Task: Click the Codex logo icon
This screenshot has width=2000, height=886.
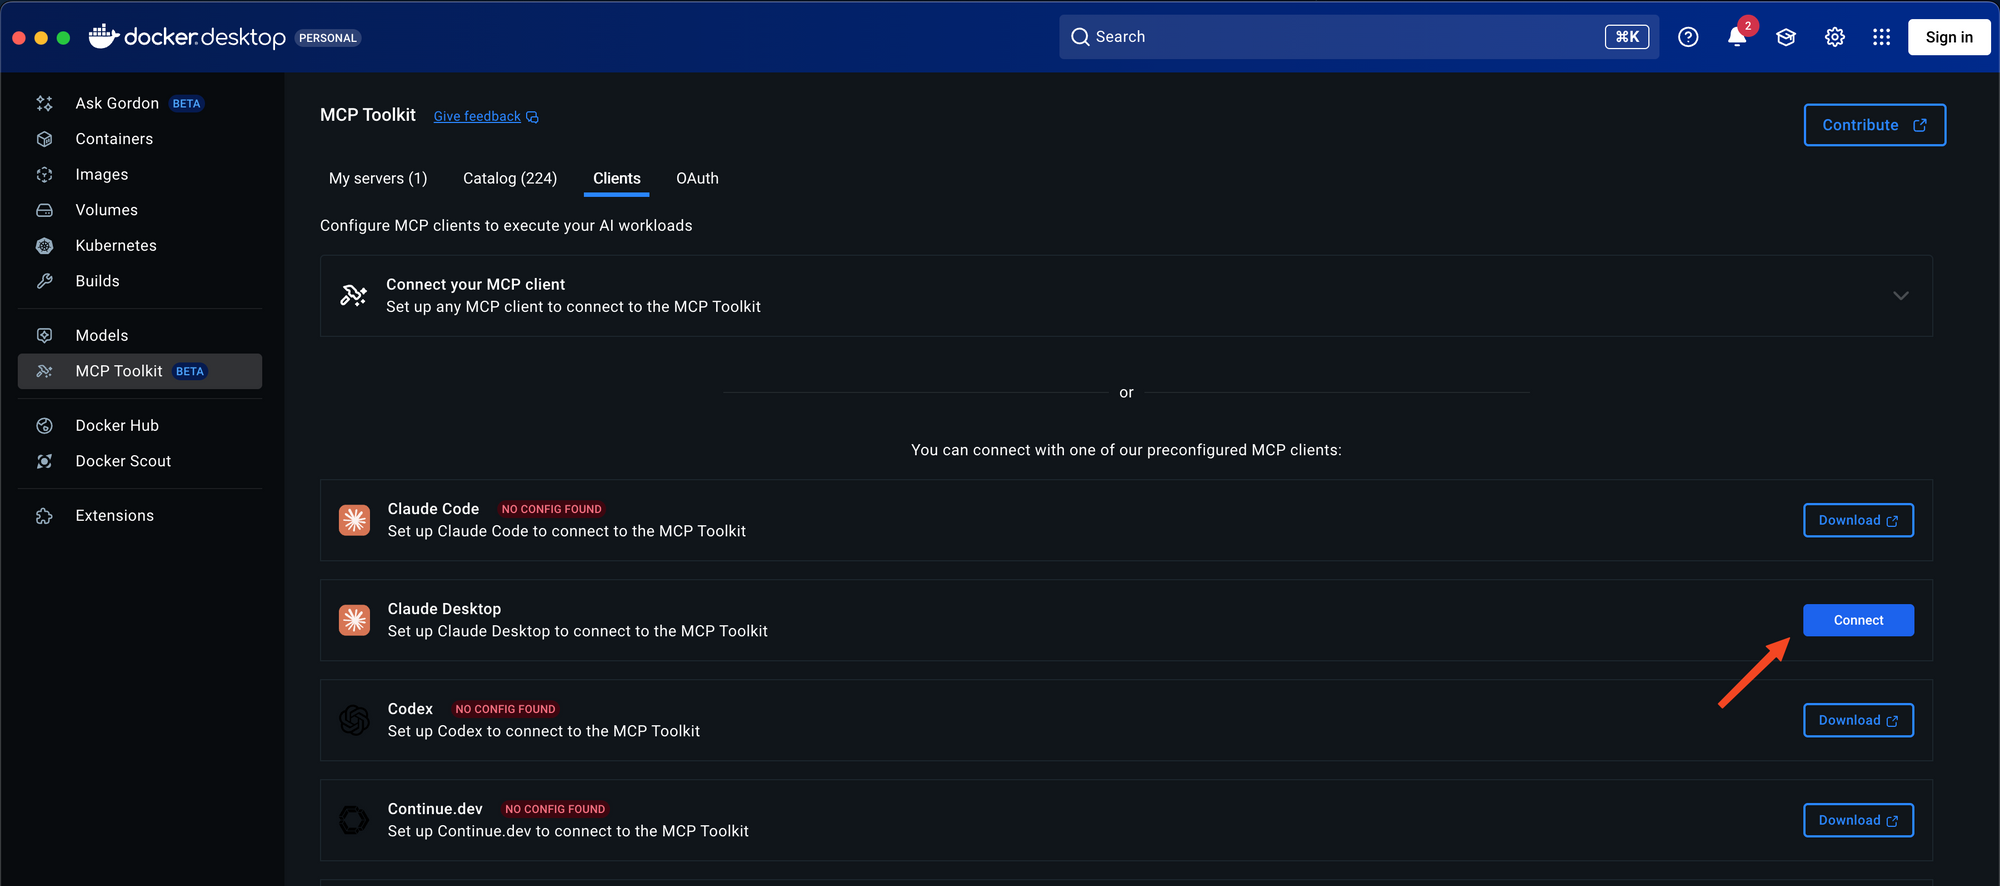Action: (x=354, y=720)
